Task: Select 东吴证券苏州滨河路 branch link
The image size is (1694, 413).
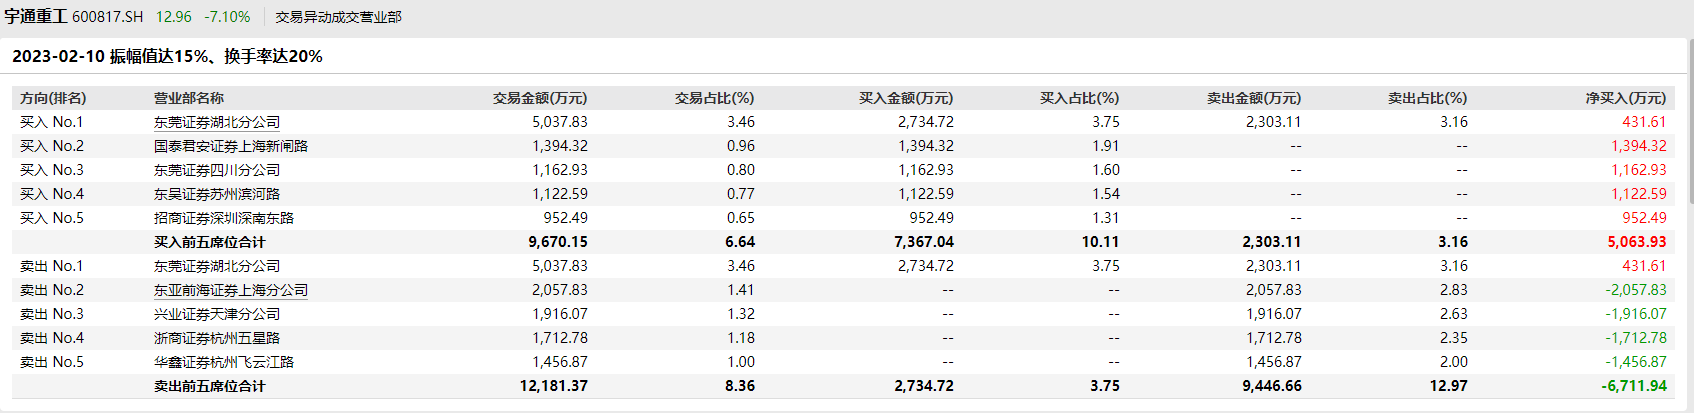Action: pyautogui.click(x=216, y=194)
